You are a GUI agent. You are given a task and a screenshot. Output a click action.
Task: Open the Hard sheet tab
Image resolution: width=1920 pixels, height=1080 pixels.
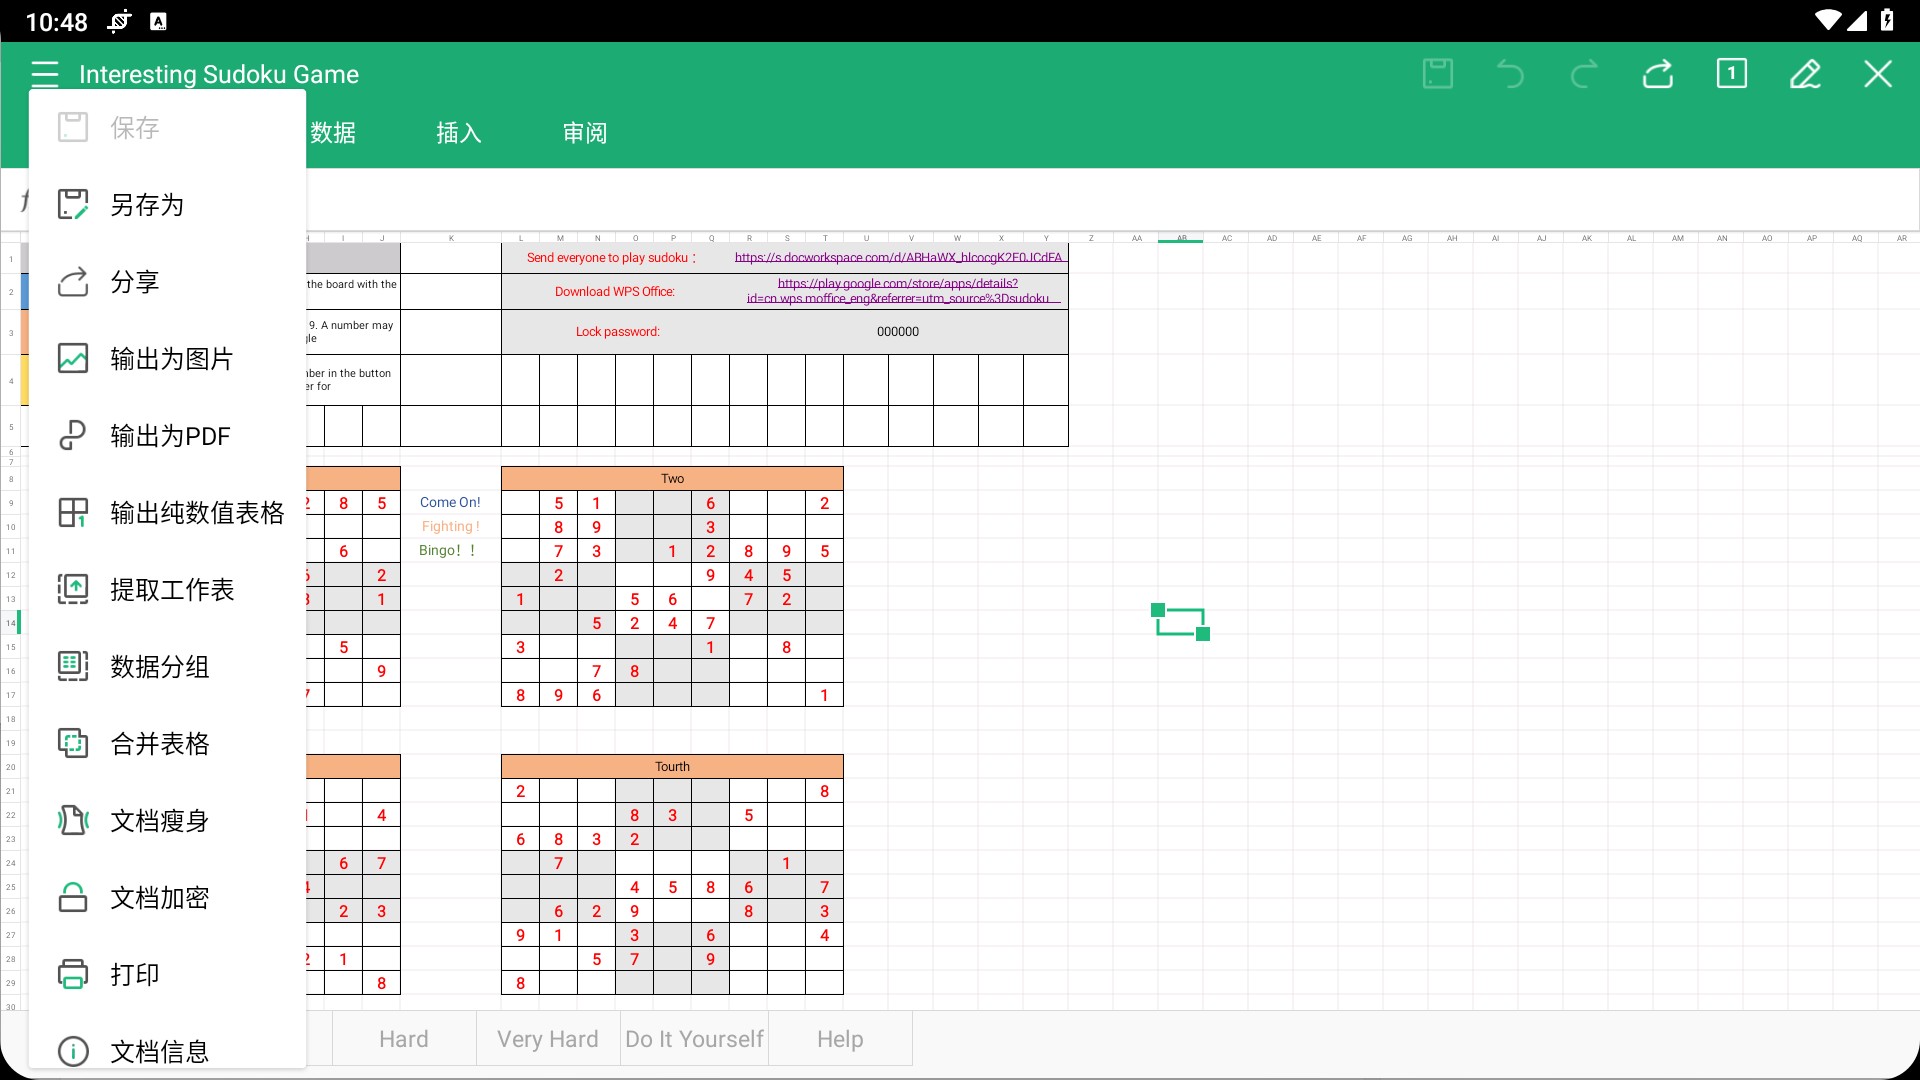click(x=404, y=1039)
